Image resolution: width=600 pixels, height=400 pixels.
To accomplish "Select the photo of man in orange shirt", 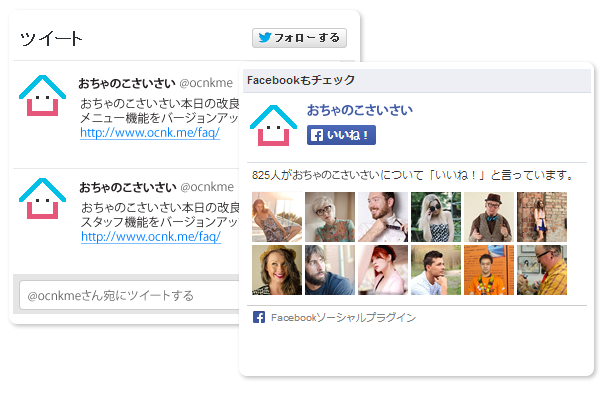I will 489,270.
